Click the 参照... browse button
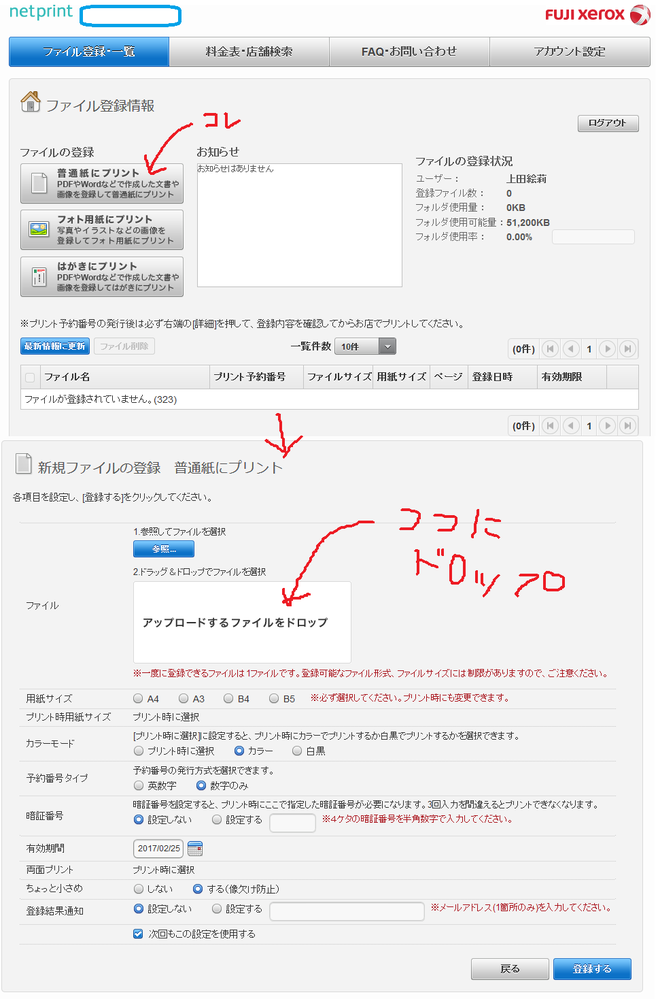658x999 pixels. [x=164, y=549]
